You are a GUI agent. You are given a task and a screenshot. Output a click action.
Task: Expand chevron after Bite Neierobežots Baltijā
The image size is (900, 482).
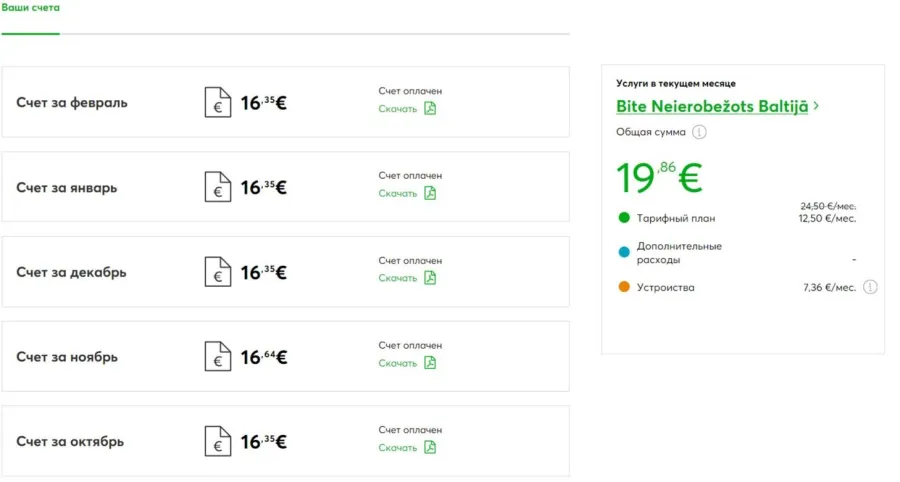[816, 106]
